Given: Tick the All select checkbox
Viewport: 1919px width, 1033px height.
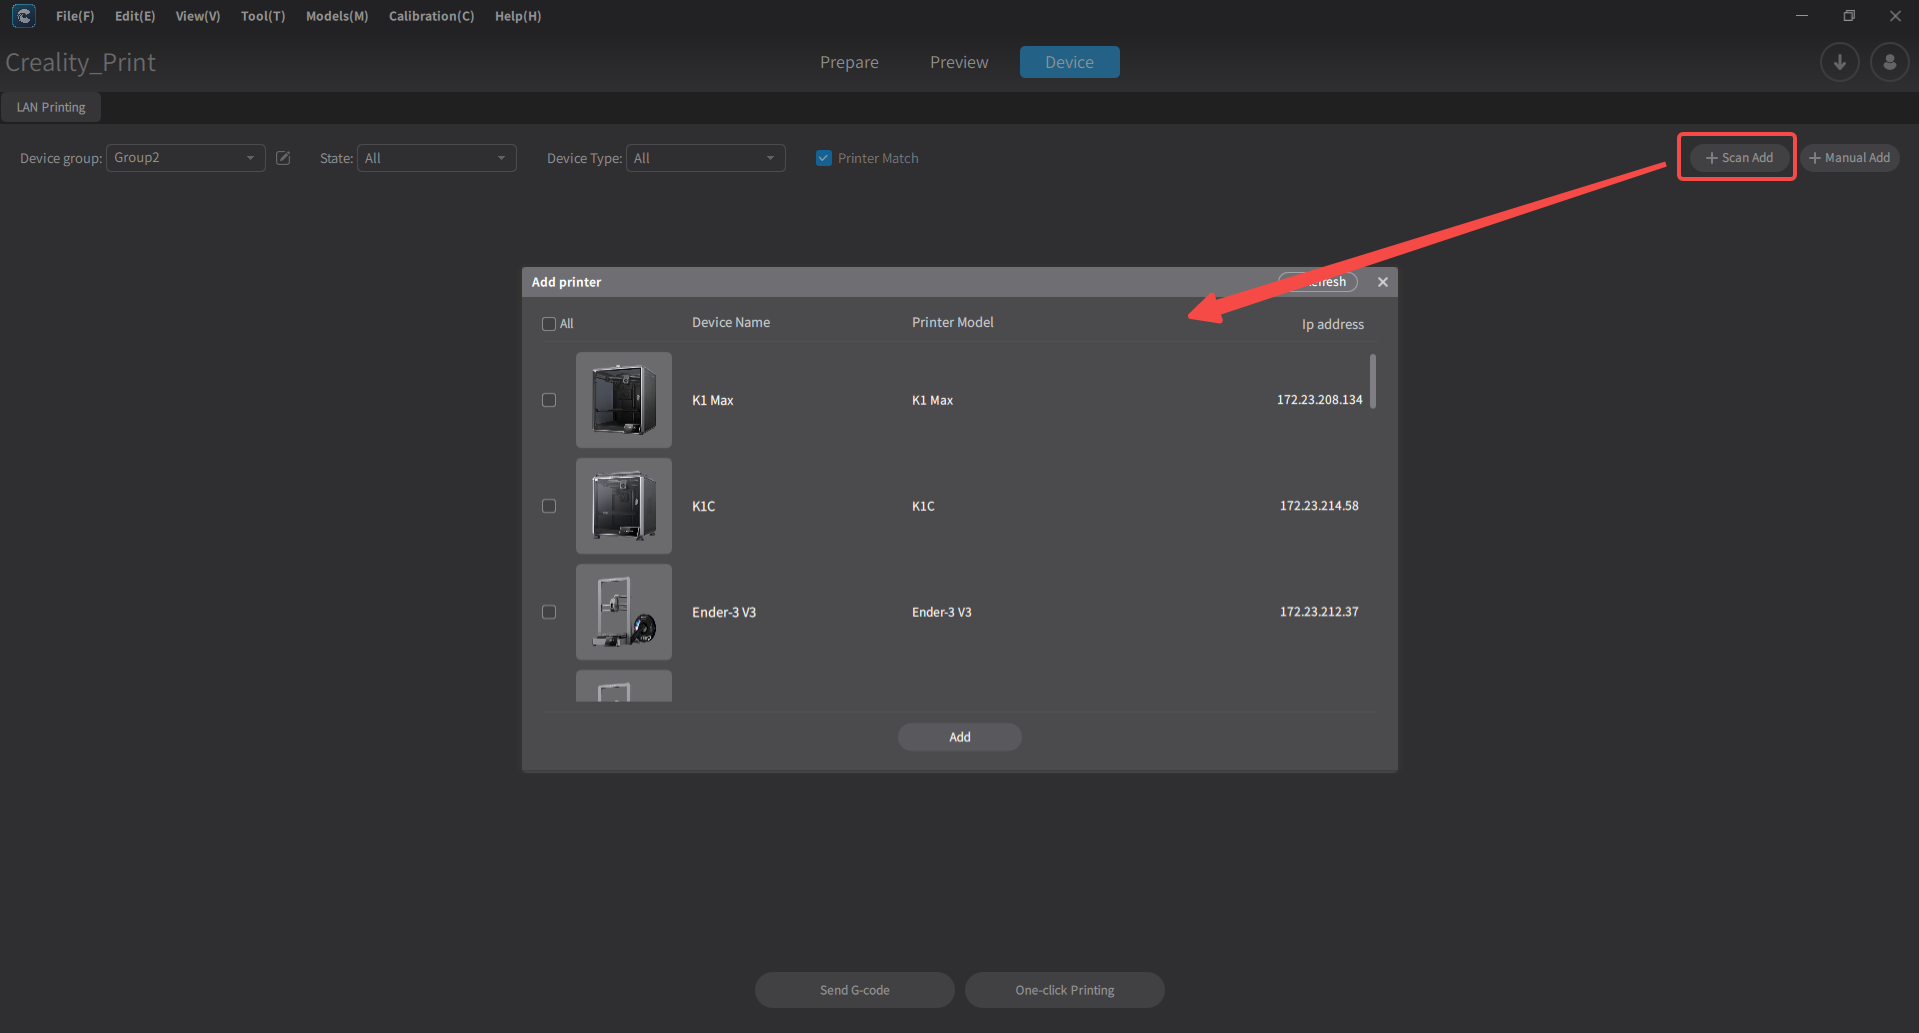Looking at the screenshot, I should point(549,324).
